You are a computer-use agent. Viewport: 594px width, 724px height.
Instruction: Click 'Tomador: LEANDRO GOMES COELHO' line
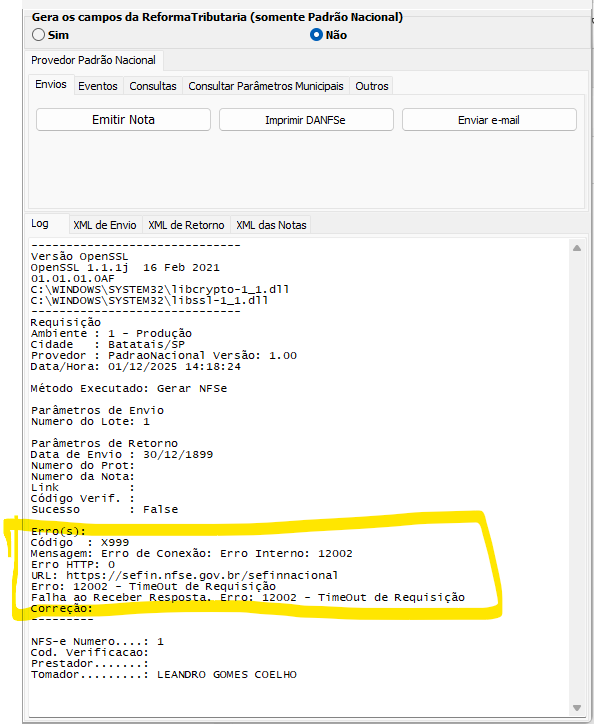(x=164, y=675)
